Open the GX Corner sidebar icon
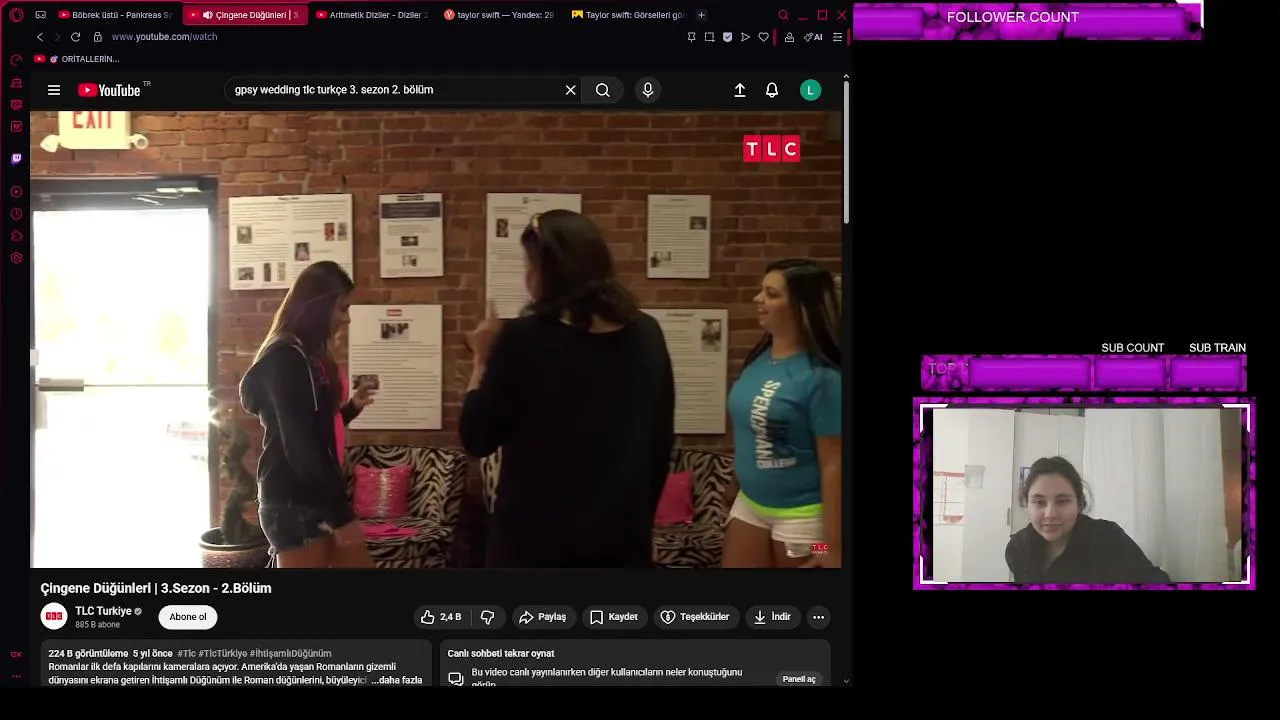1280x720 pixels. (16, 654)
